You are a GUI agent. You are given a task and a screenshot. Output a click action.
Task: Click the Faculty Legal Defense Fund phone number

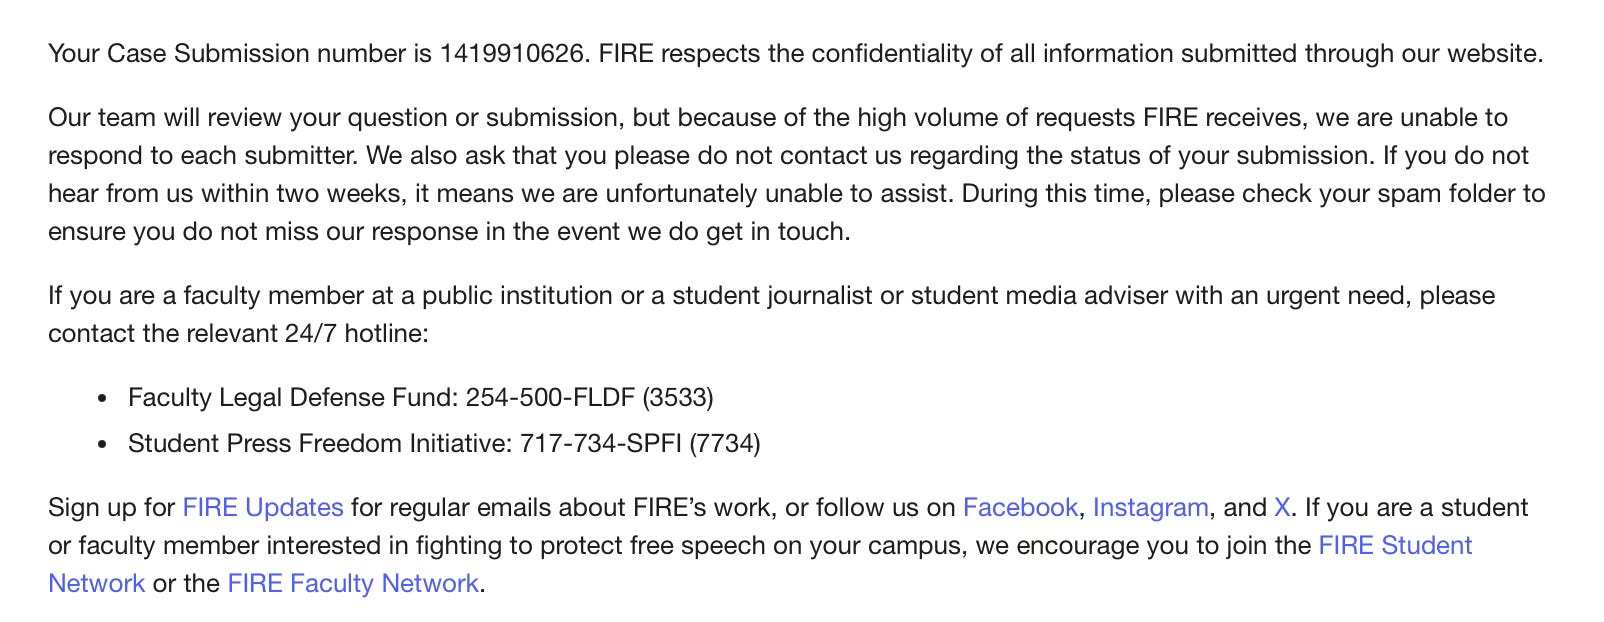(x=589, y=398)
